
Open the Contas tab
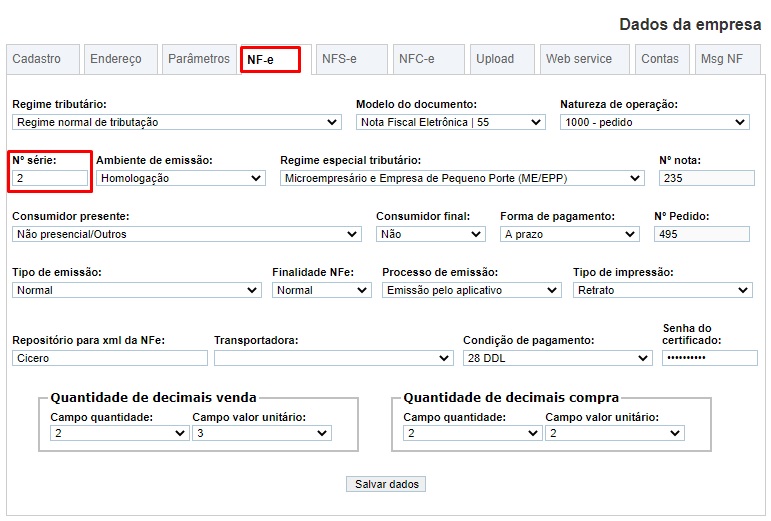[662, 59]
